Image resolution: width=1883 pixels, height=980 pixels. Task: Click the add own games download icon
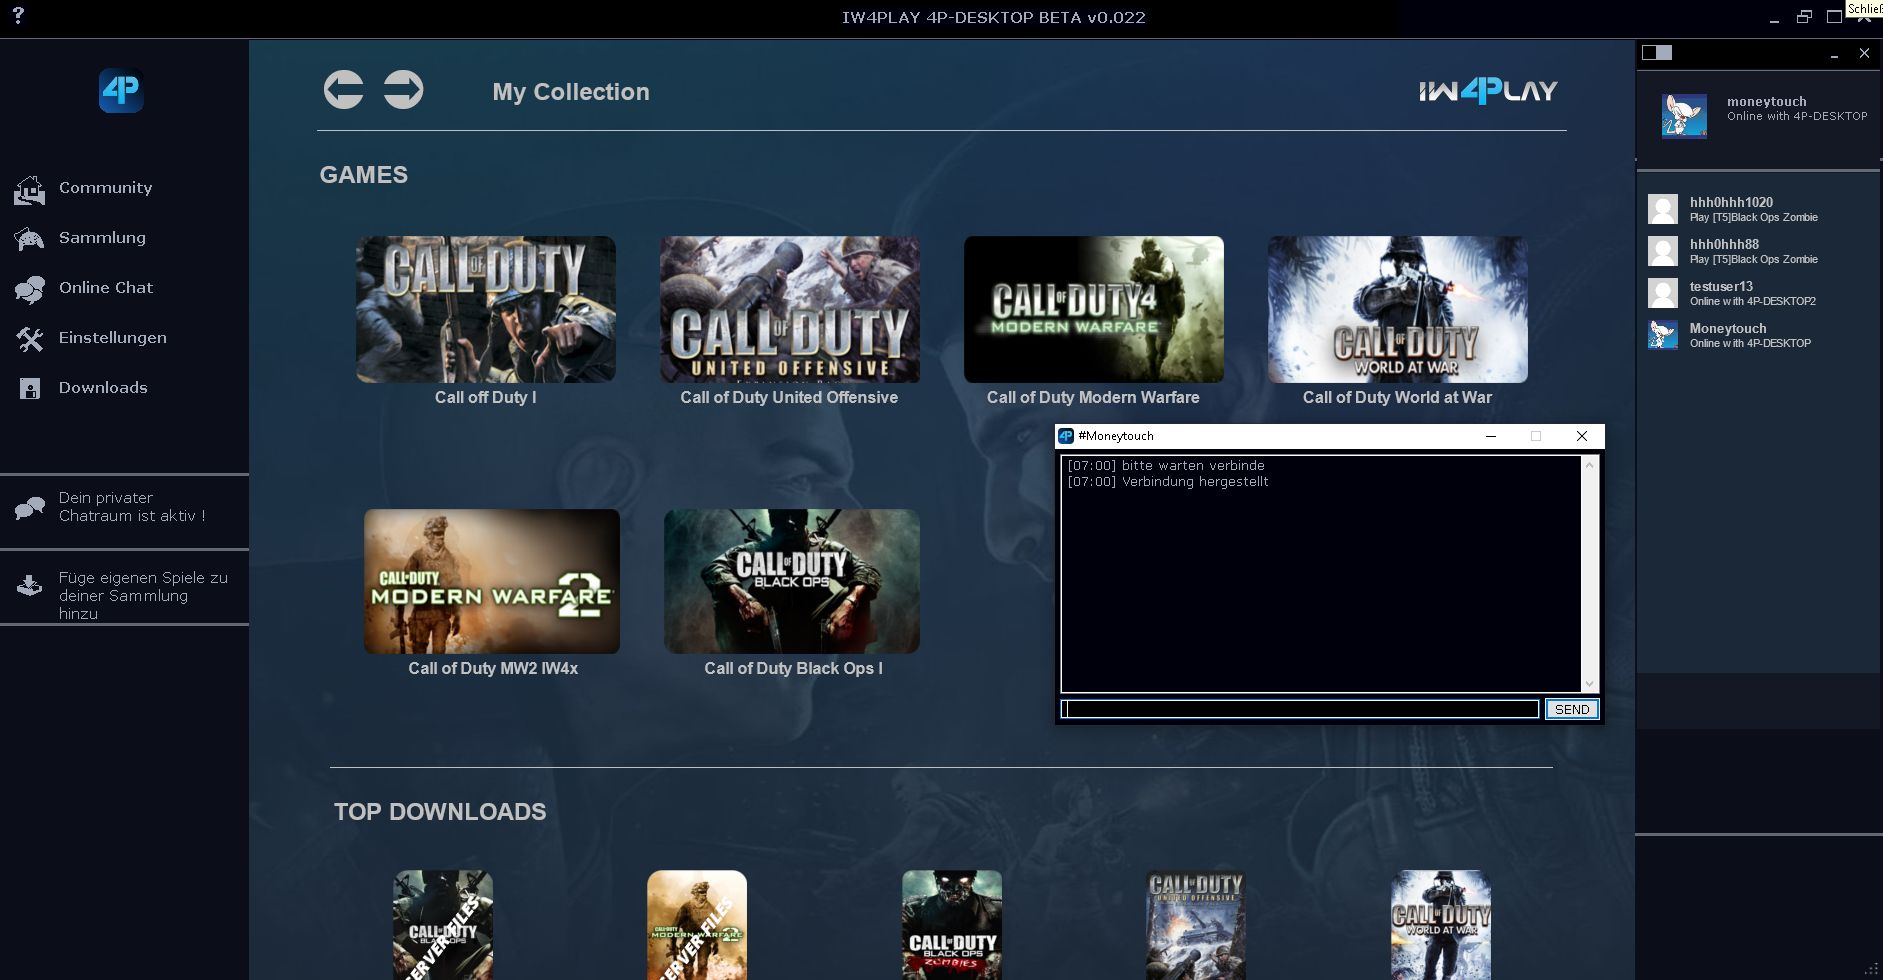(x=30, y=585)
